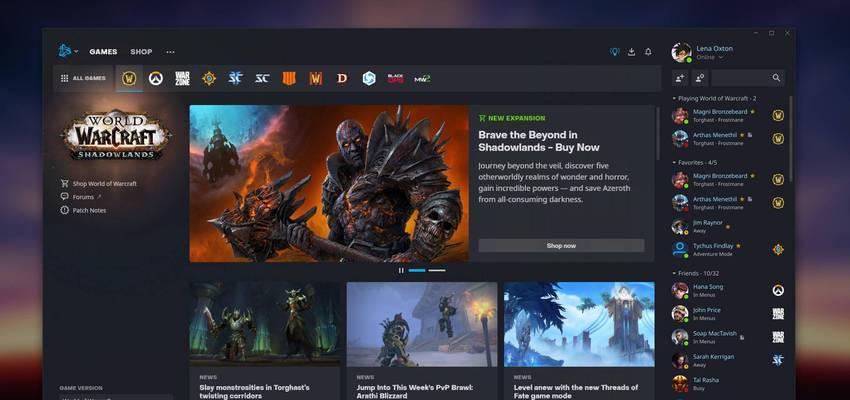Open the GAMES tab

tap(103, 52)
